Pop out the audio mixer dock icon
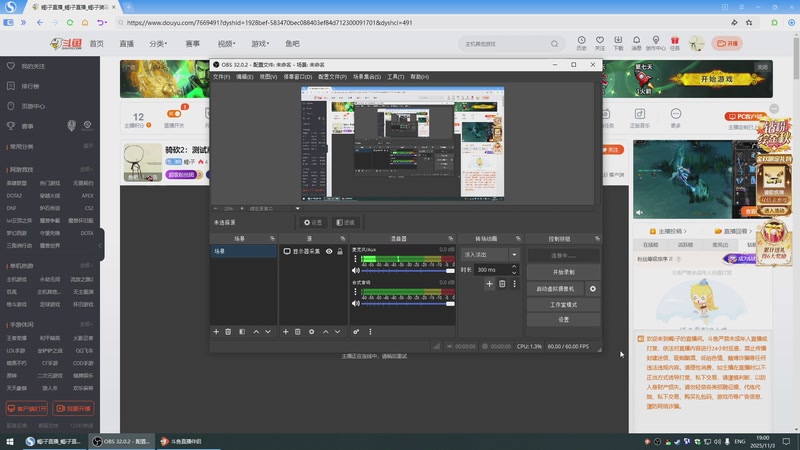This screenshot has width=800, height=450. click(x=451, y=239)
